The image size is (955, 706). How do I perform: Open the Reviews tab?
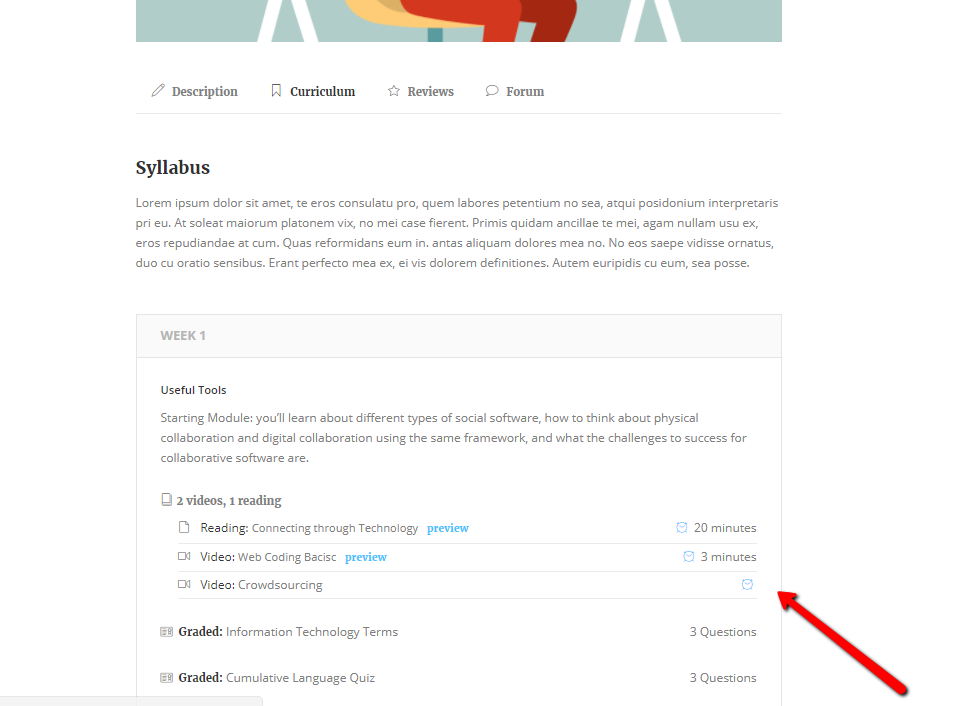(430, 91)
